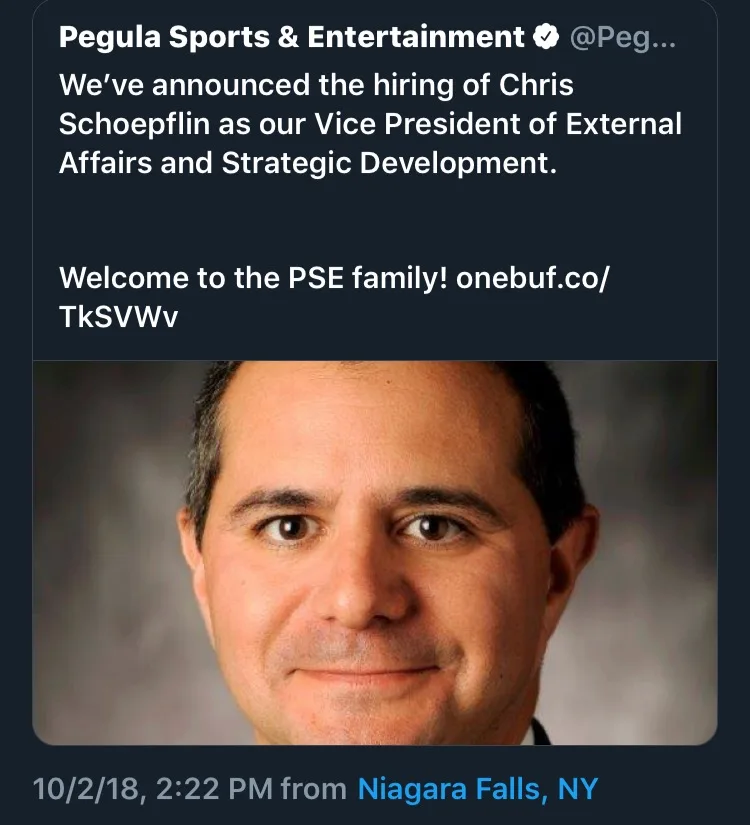Viewport: 750px width, 825px height.
Task: Tap the truncated @Peg... handle
Action: coord(623,38)
